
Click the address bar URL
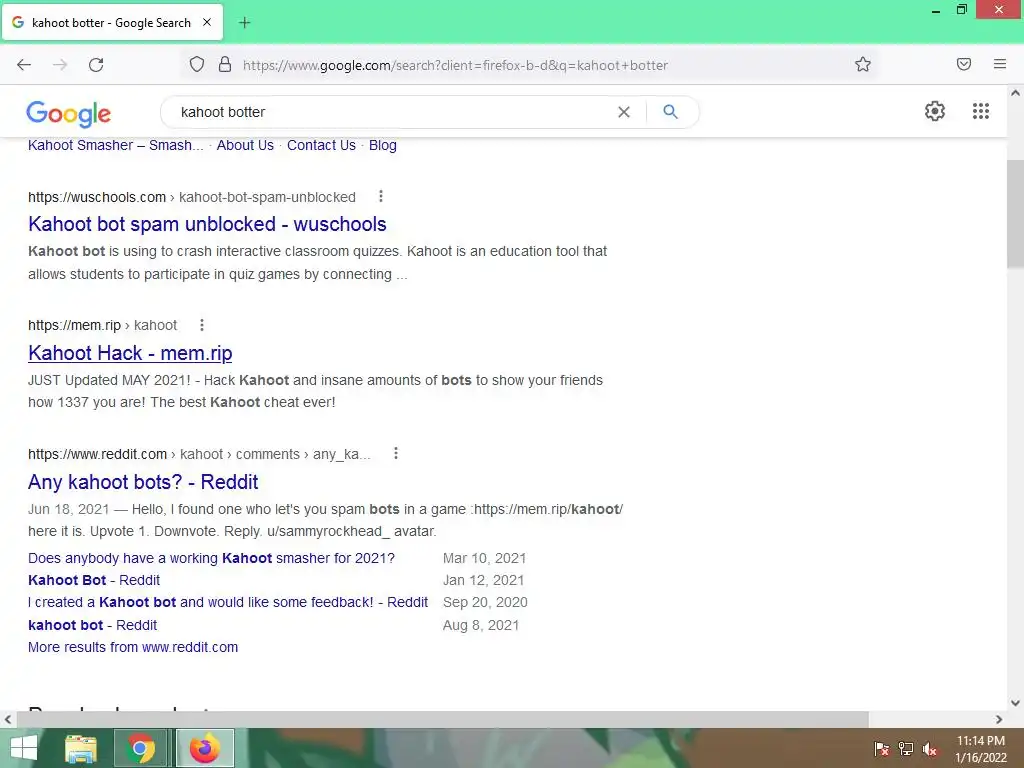[x=455, y=65]
